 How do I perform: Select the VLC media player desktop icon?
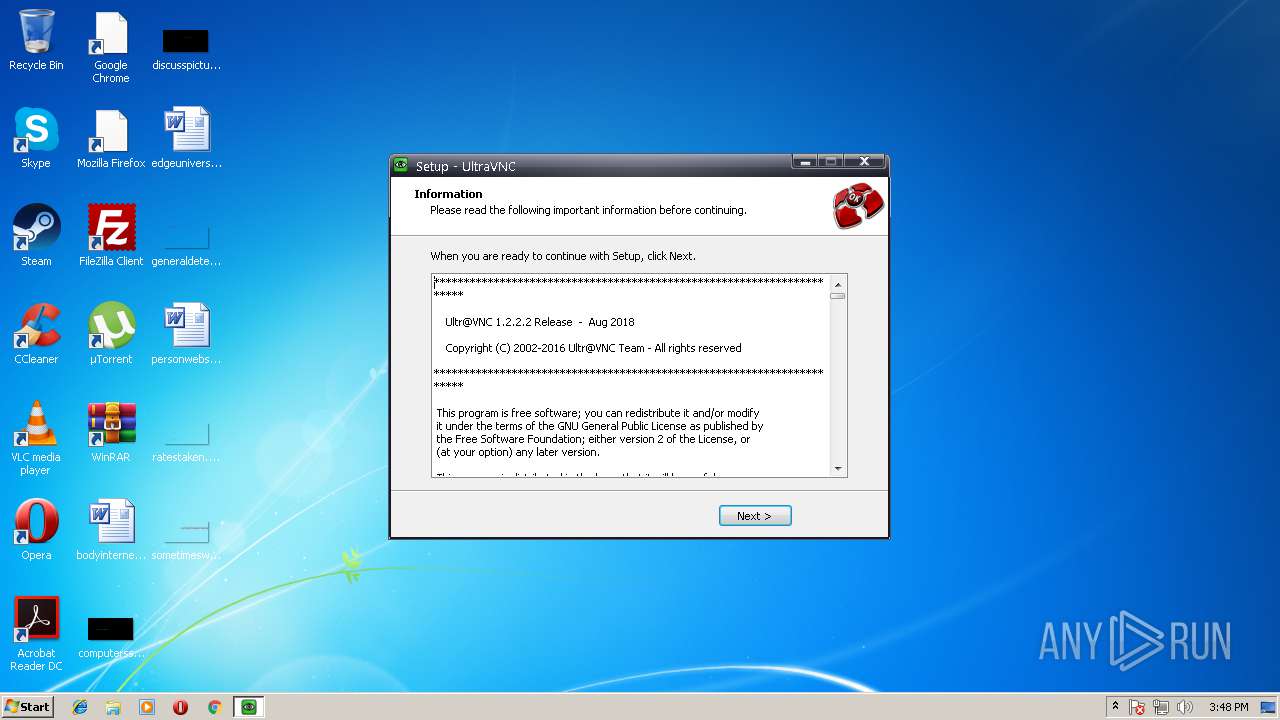(36, 438)
